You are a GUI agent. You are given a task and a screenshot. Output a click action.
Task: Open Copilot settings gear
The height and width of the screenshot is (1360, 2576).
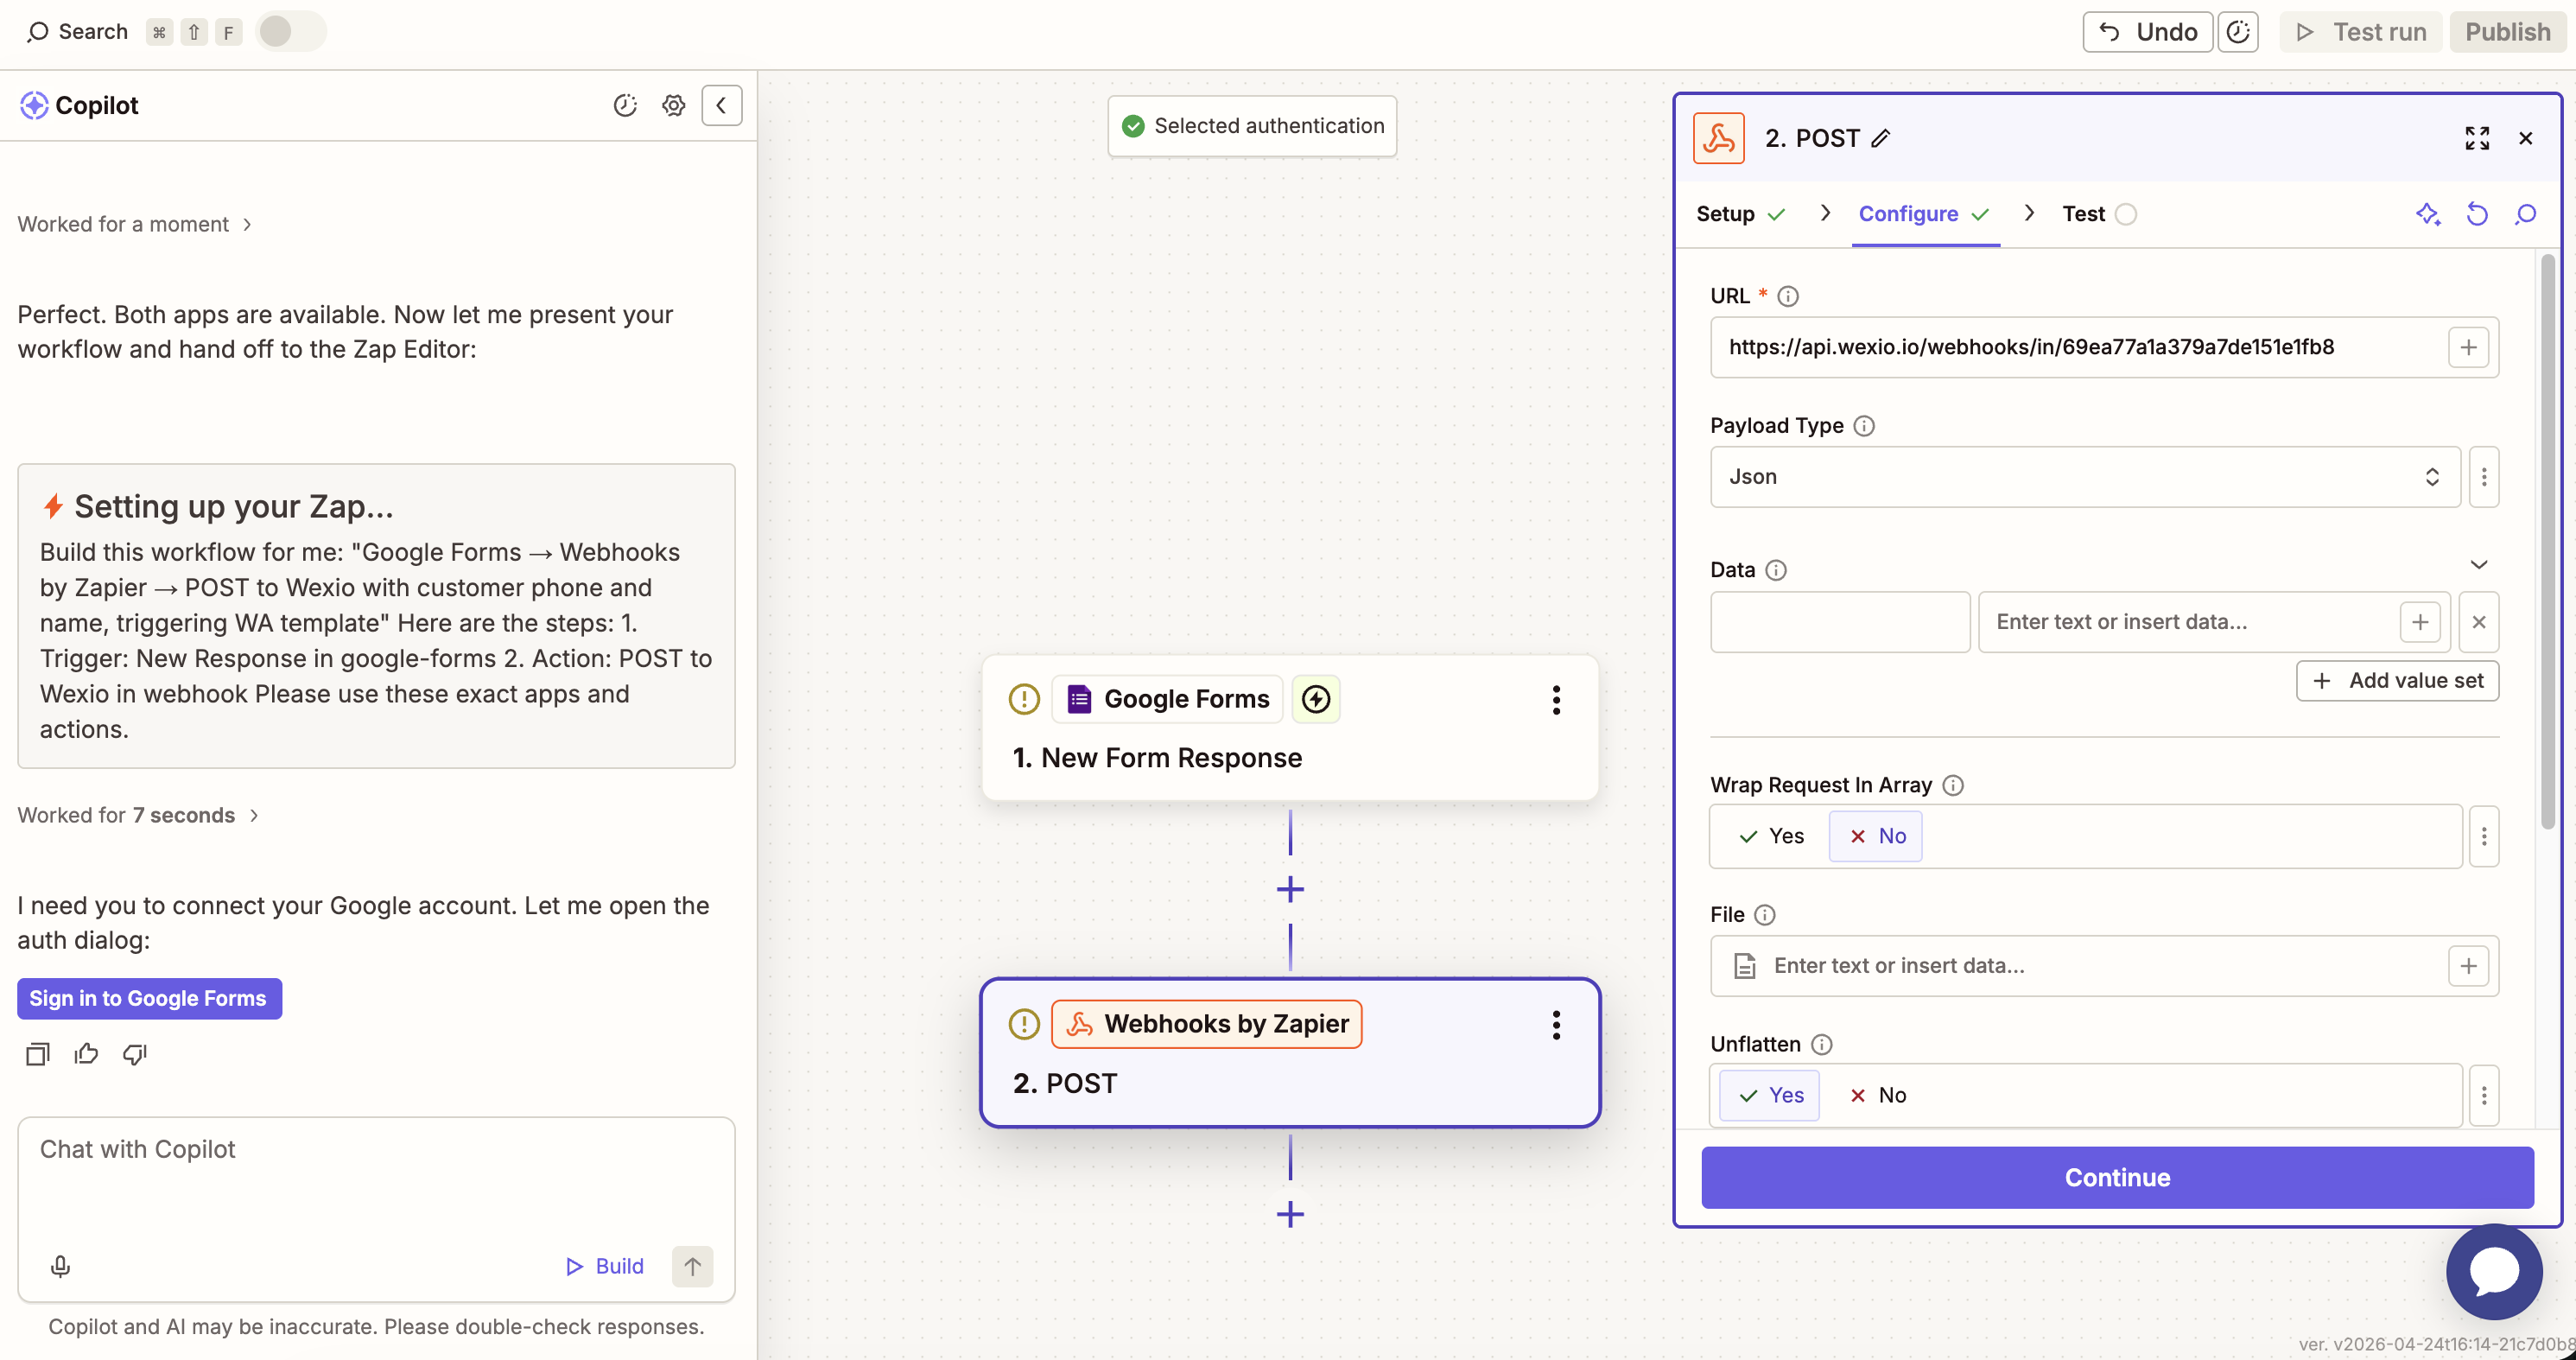point(673,105)
